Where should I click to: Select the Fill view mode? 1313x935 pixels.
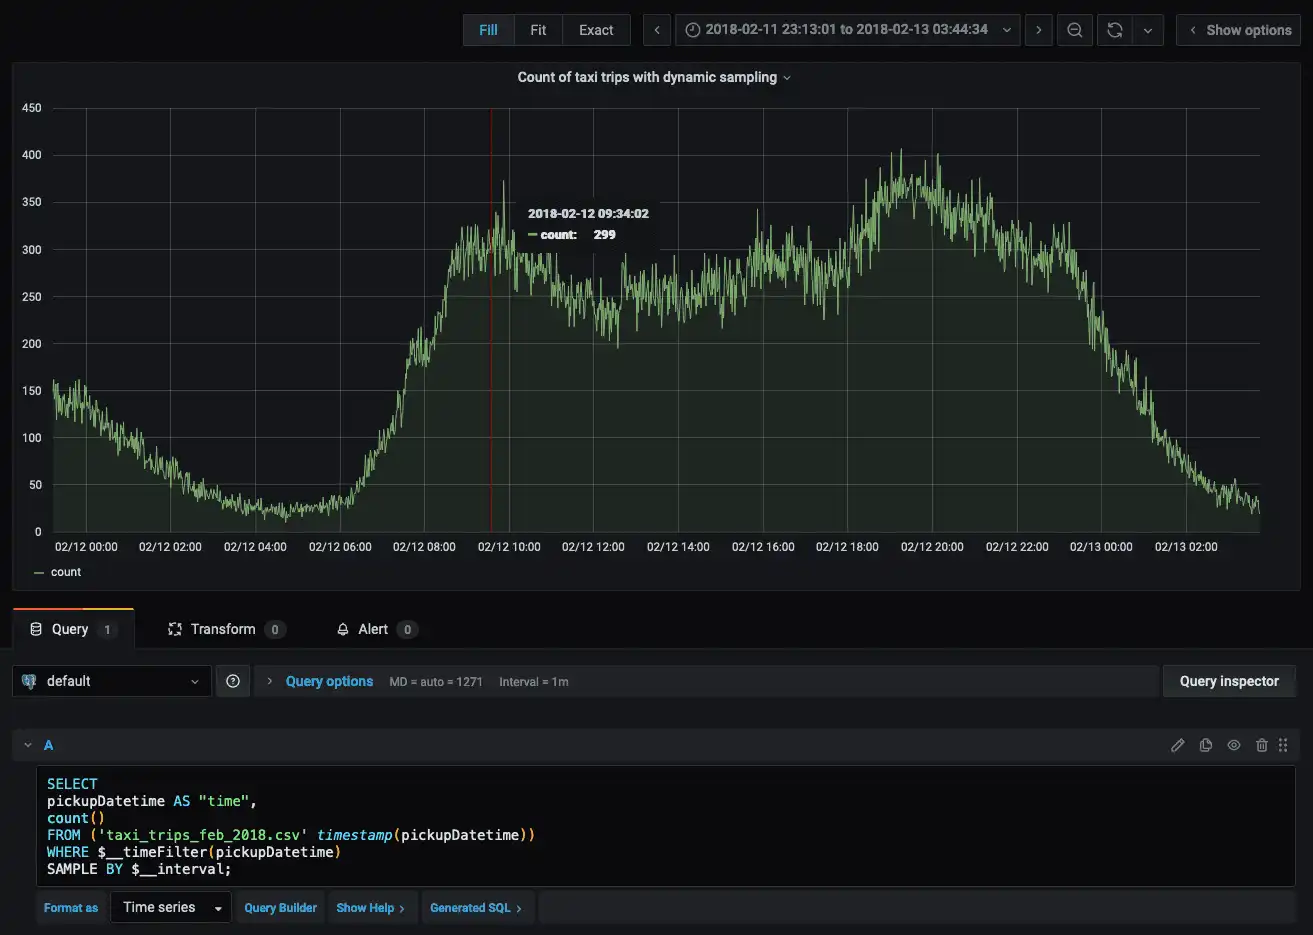click(488, 30)
